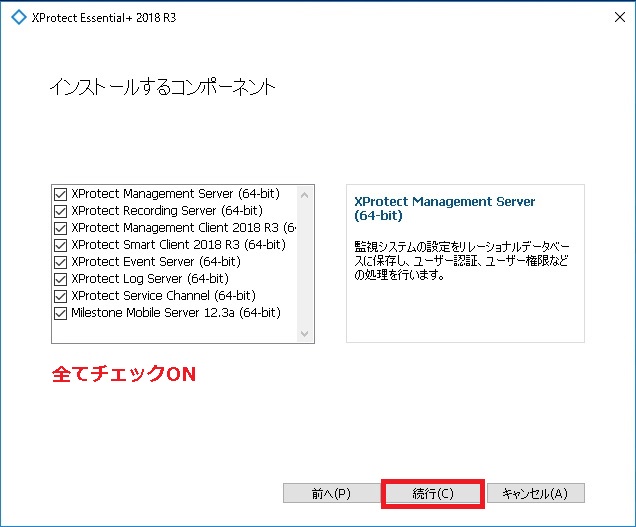Select the XProtect Management Client 2018 R3 label
Image resolution: width=636 pixels, height=527 pixels.
[x=184, y=228]
